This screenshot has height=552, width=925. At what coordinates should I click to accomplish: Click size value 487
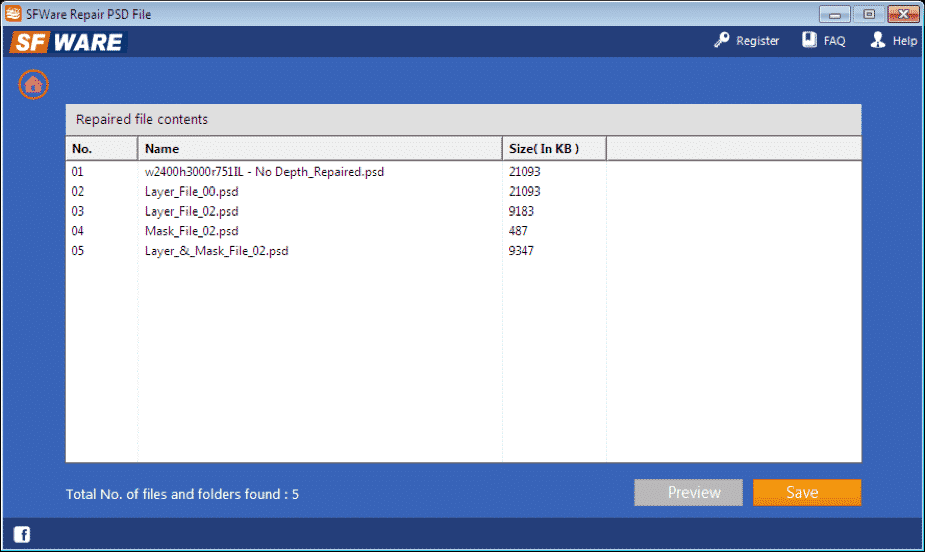[518, 231]
